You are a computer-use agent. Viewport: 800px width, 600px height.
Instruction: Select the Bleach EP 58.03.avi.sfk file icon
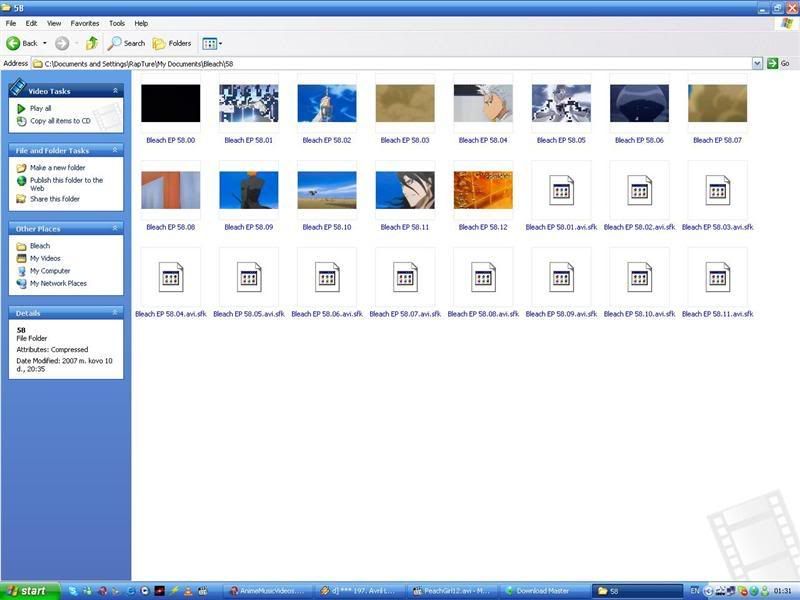717,190
